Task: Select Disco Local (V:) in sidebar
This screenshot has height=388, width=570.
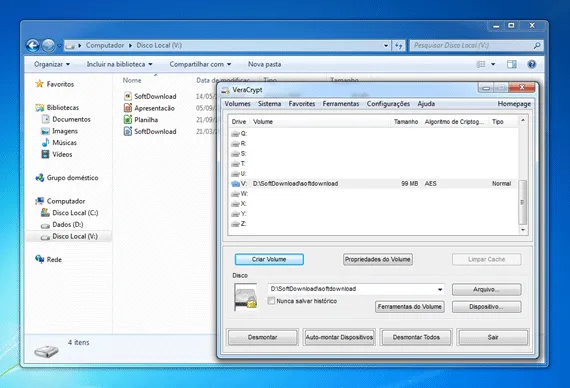Action: coord(69,236)
